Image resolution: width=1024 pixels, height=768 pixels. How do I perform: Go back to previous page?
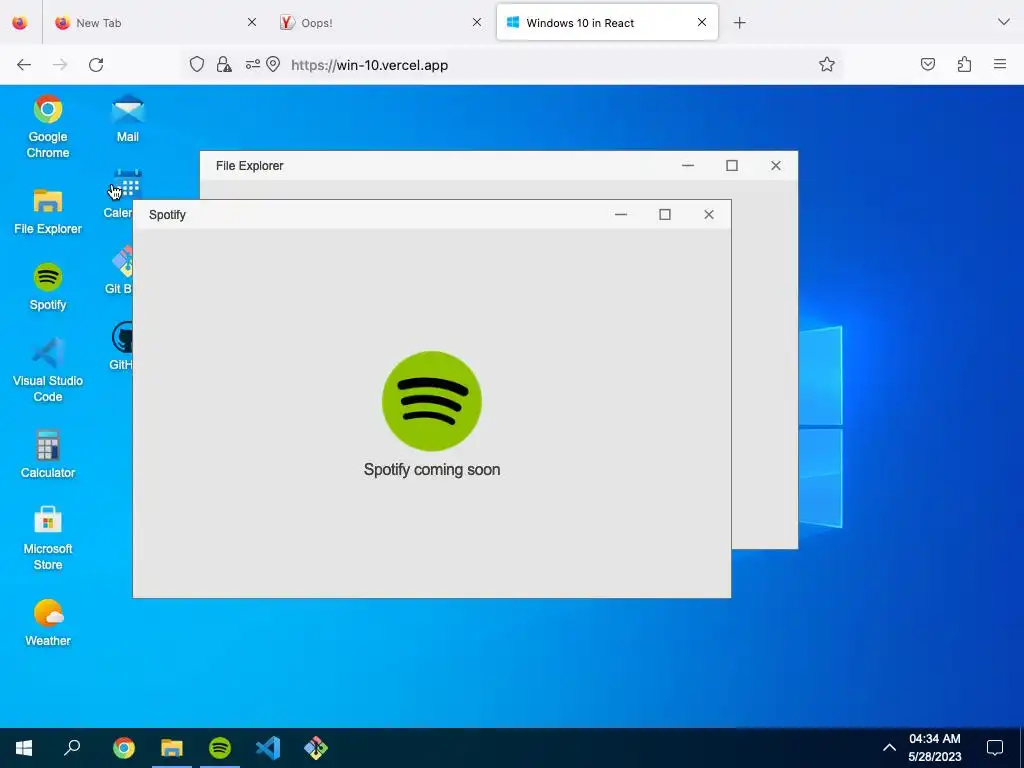[x=24, y=65]
